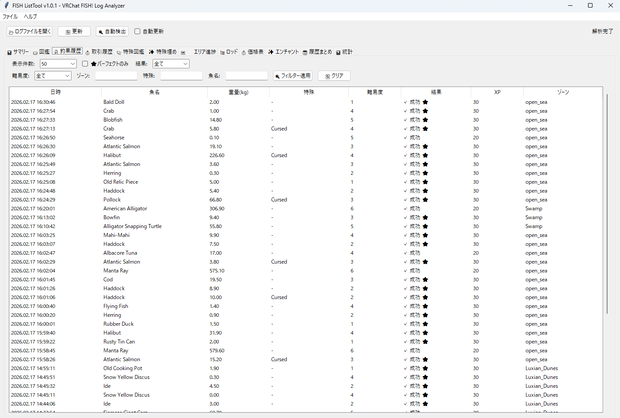Viewport: 620px width, 418px height.
Task: Switch to the サマリー tab
Action: [18, 52]
